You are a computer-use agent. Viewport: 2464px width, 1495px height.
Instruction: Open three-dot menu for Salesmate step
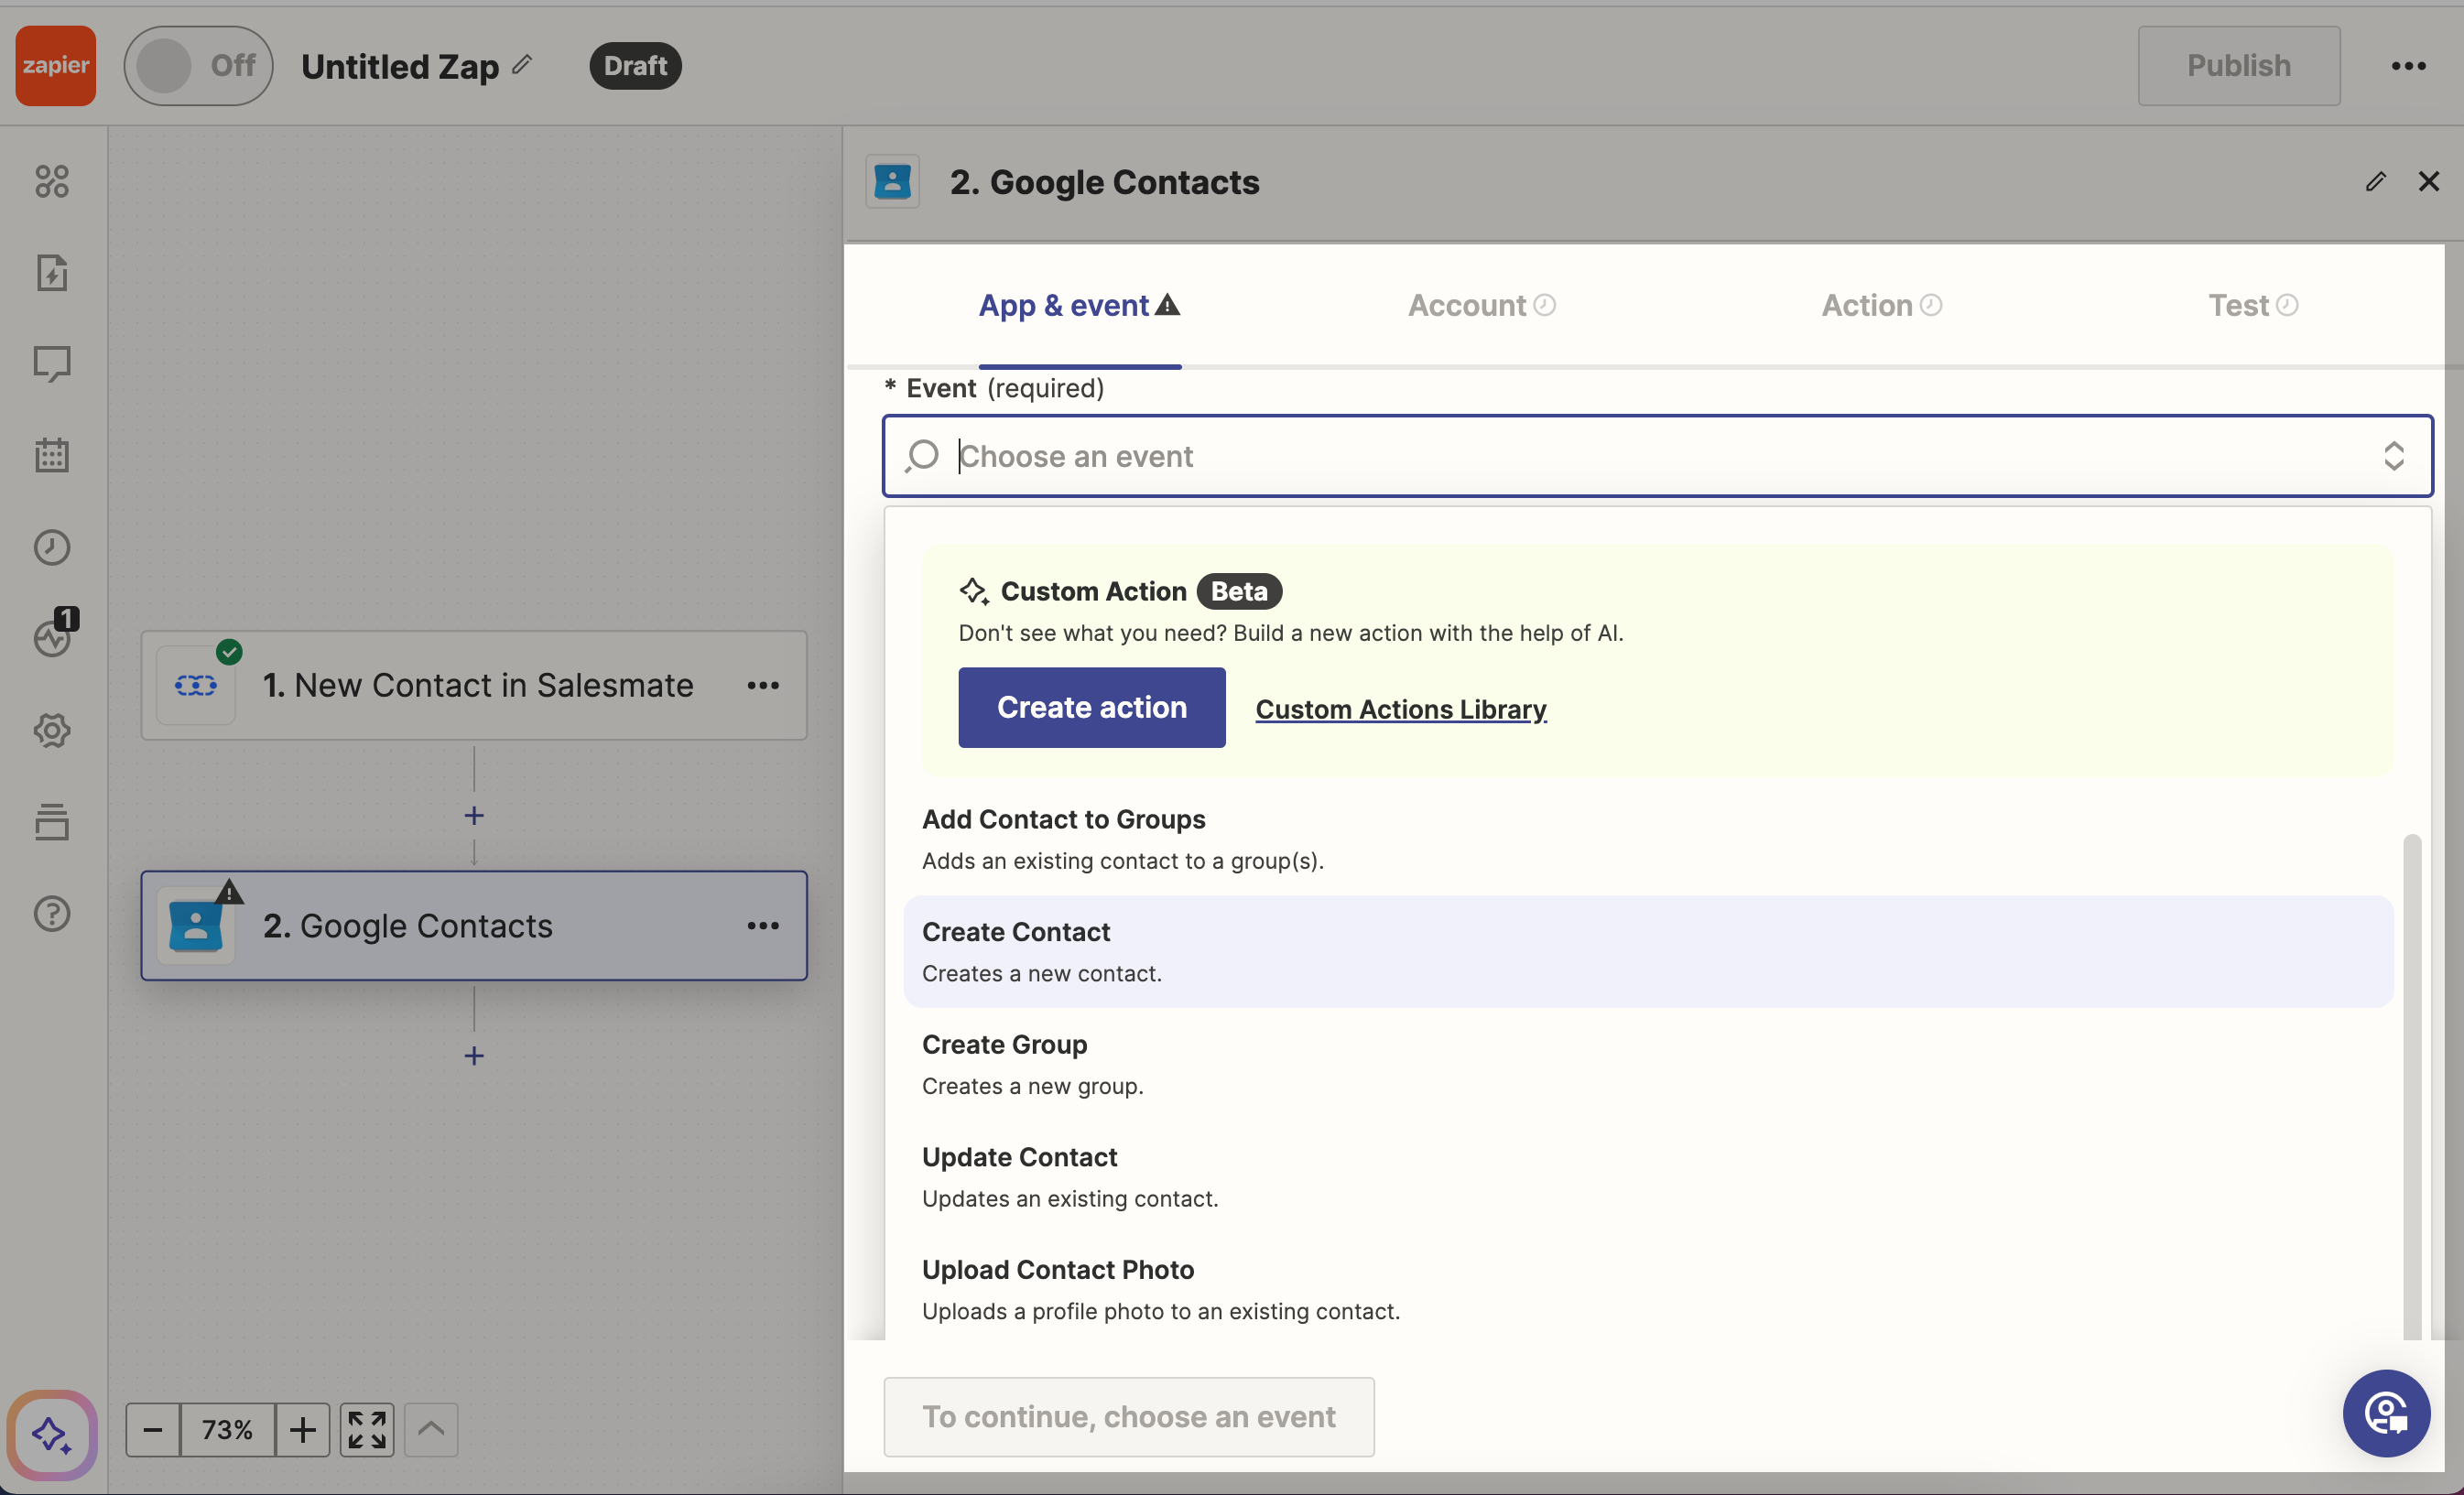[x=763, y=685]
